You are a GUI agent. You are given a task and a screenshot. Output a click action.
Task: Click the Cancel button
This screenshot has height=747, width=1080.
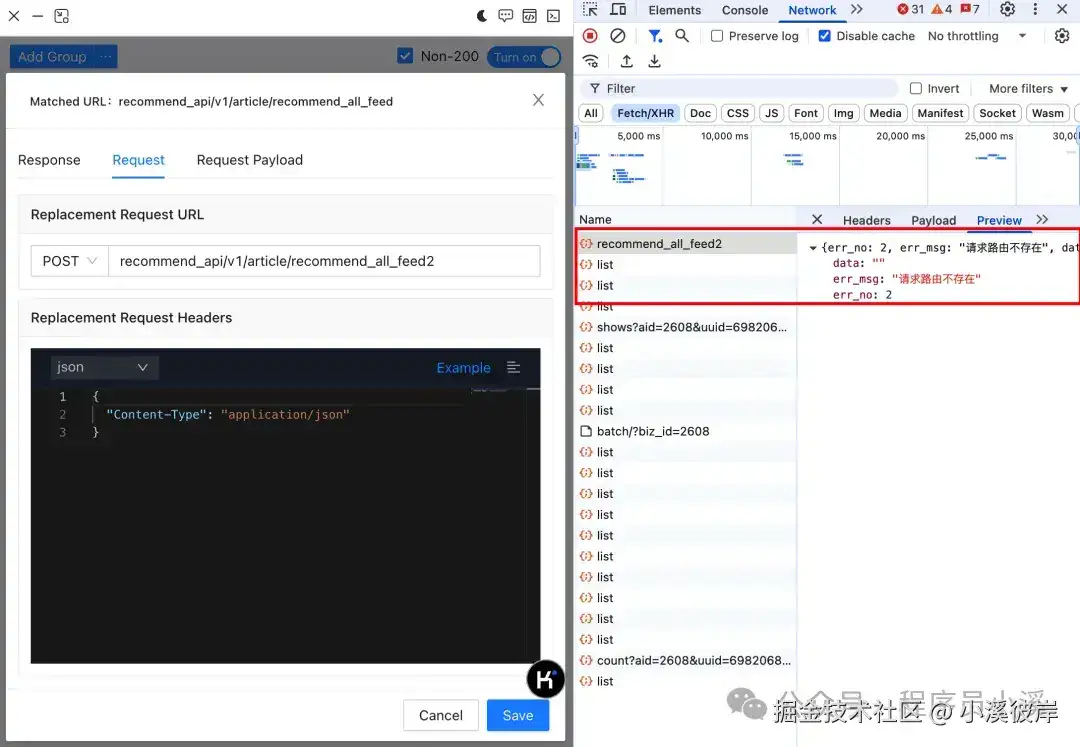(x=441, y=715)
